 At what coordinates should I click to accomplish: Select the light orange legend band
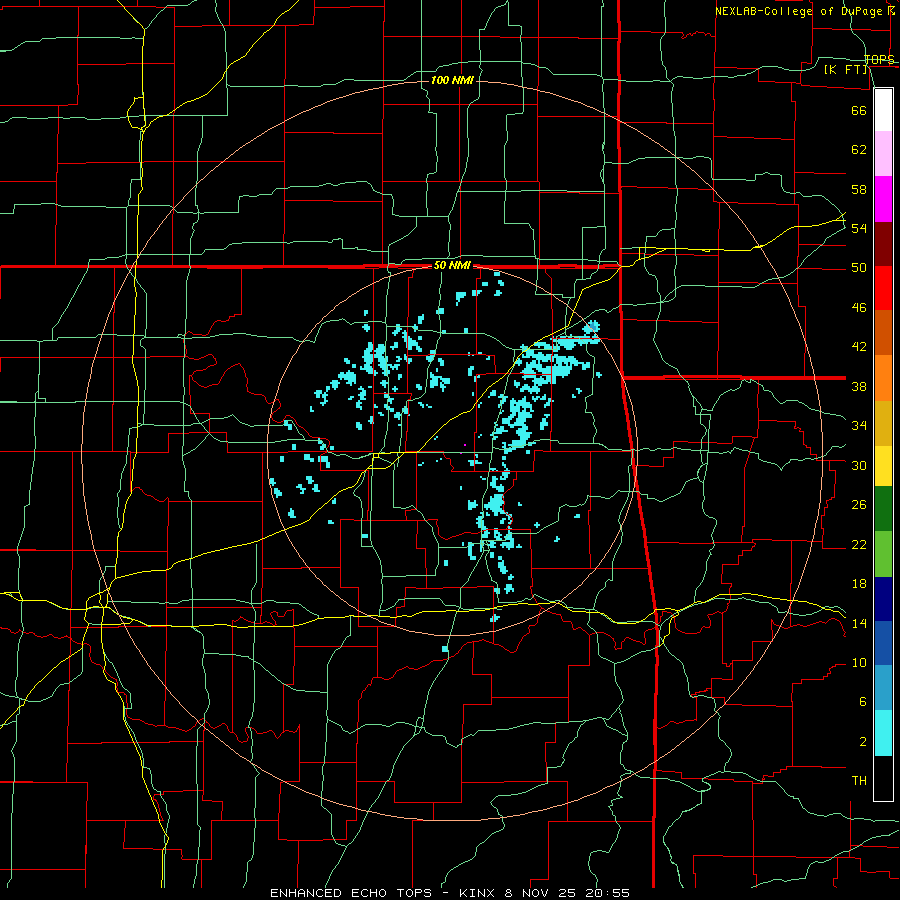[x=883, y=378]
